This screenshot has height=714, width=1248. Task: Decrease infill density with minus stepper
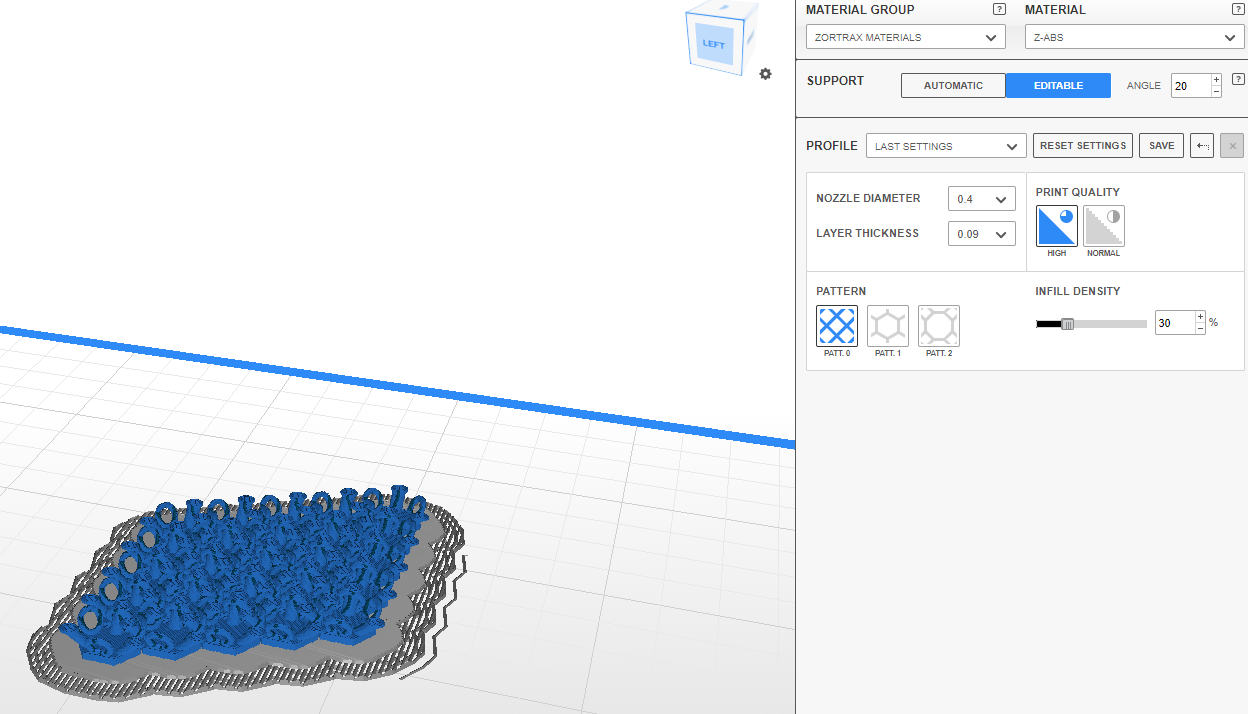[1200, 329]
